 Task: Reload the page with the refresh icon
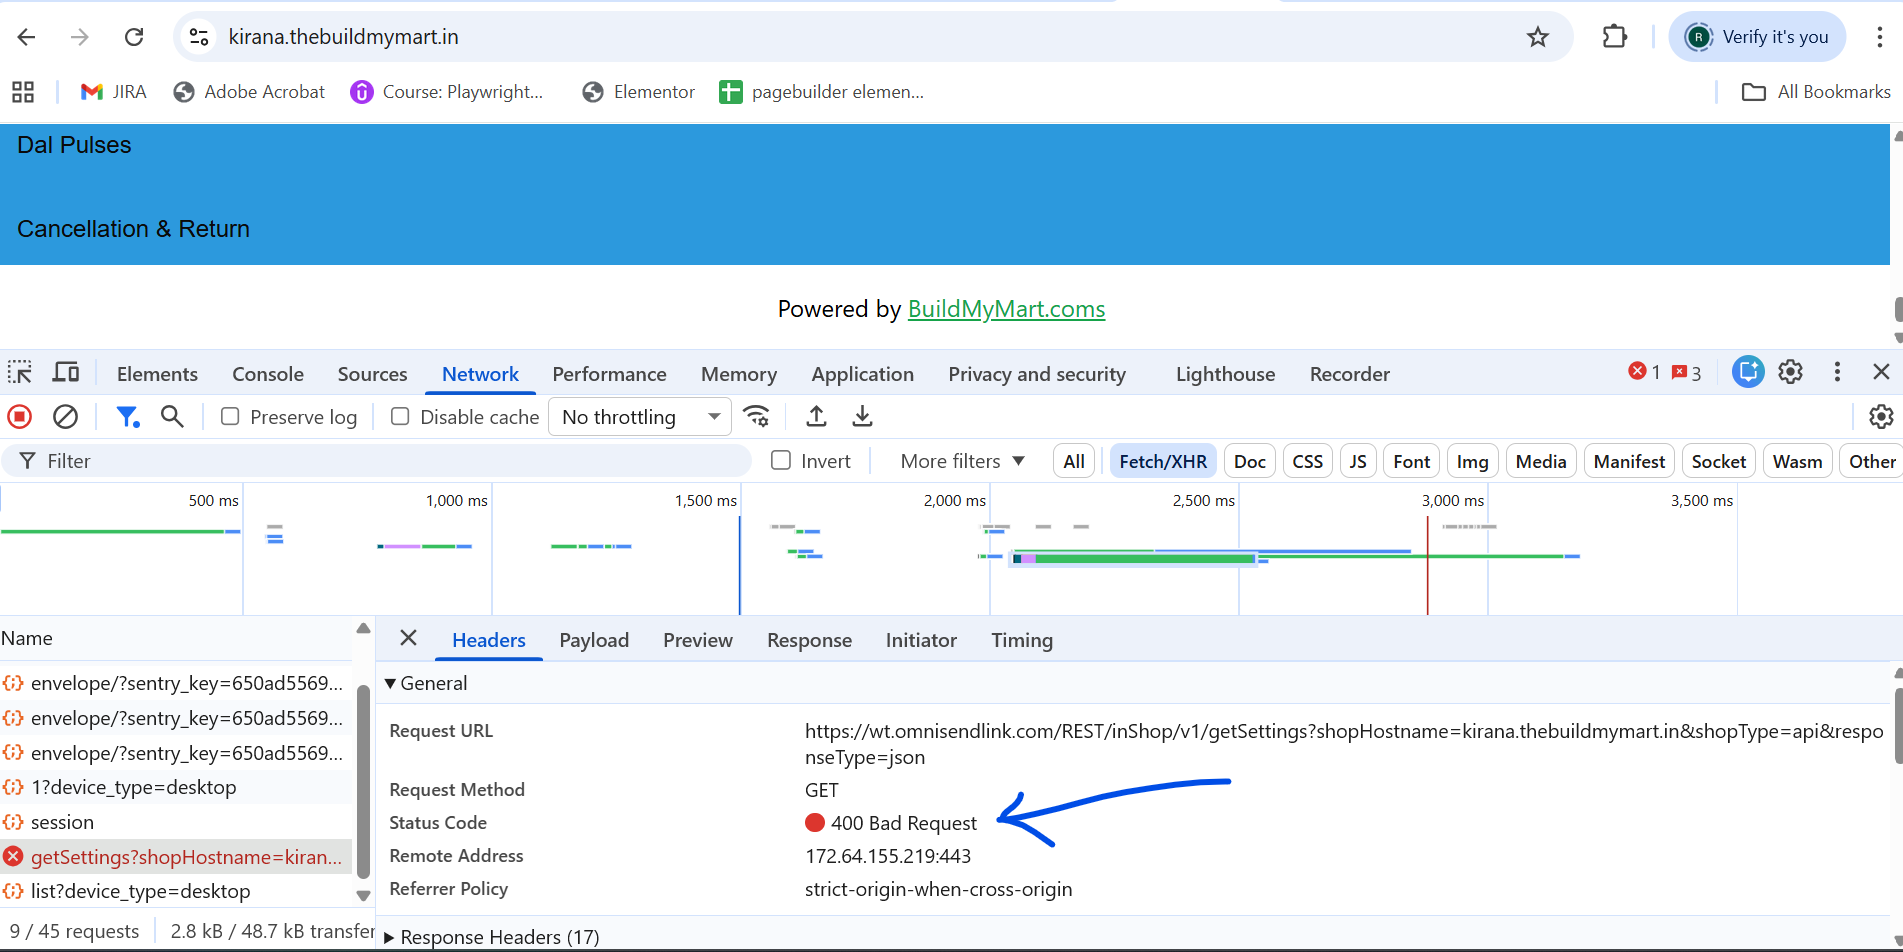tap(134, 37)
